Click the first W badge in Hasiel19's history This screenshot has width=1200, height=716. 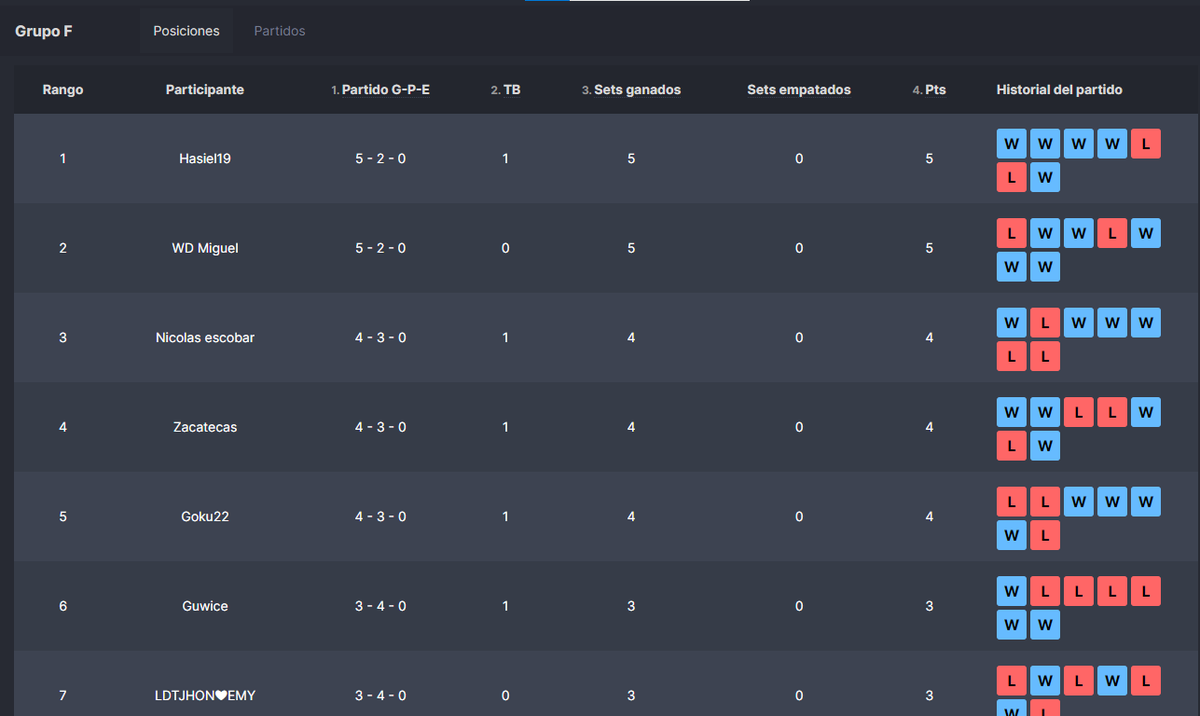point(1011,144)
